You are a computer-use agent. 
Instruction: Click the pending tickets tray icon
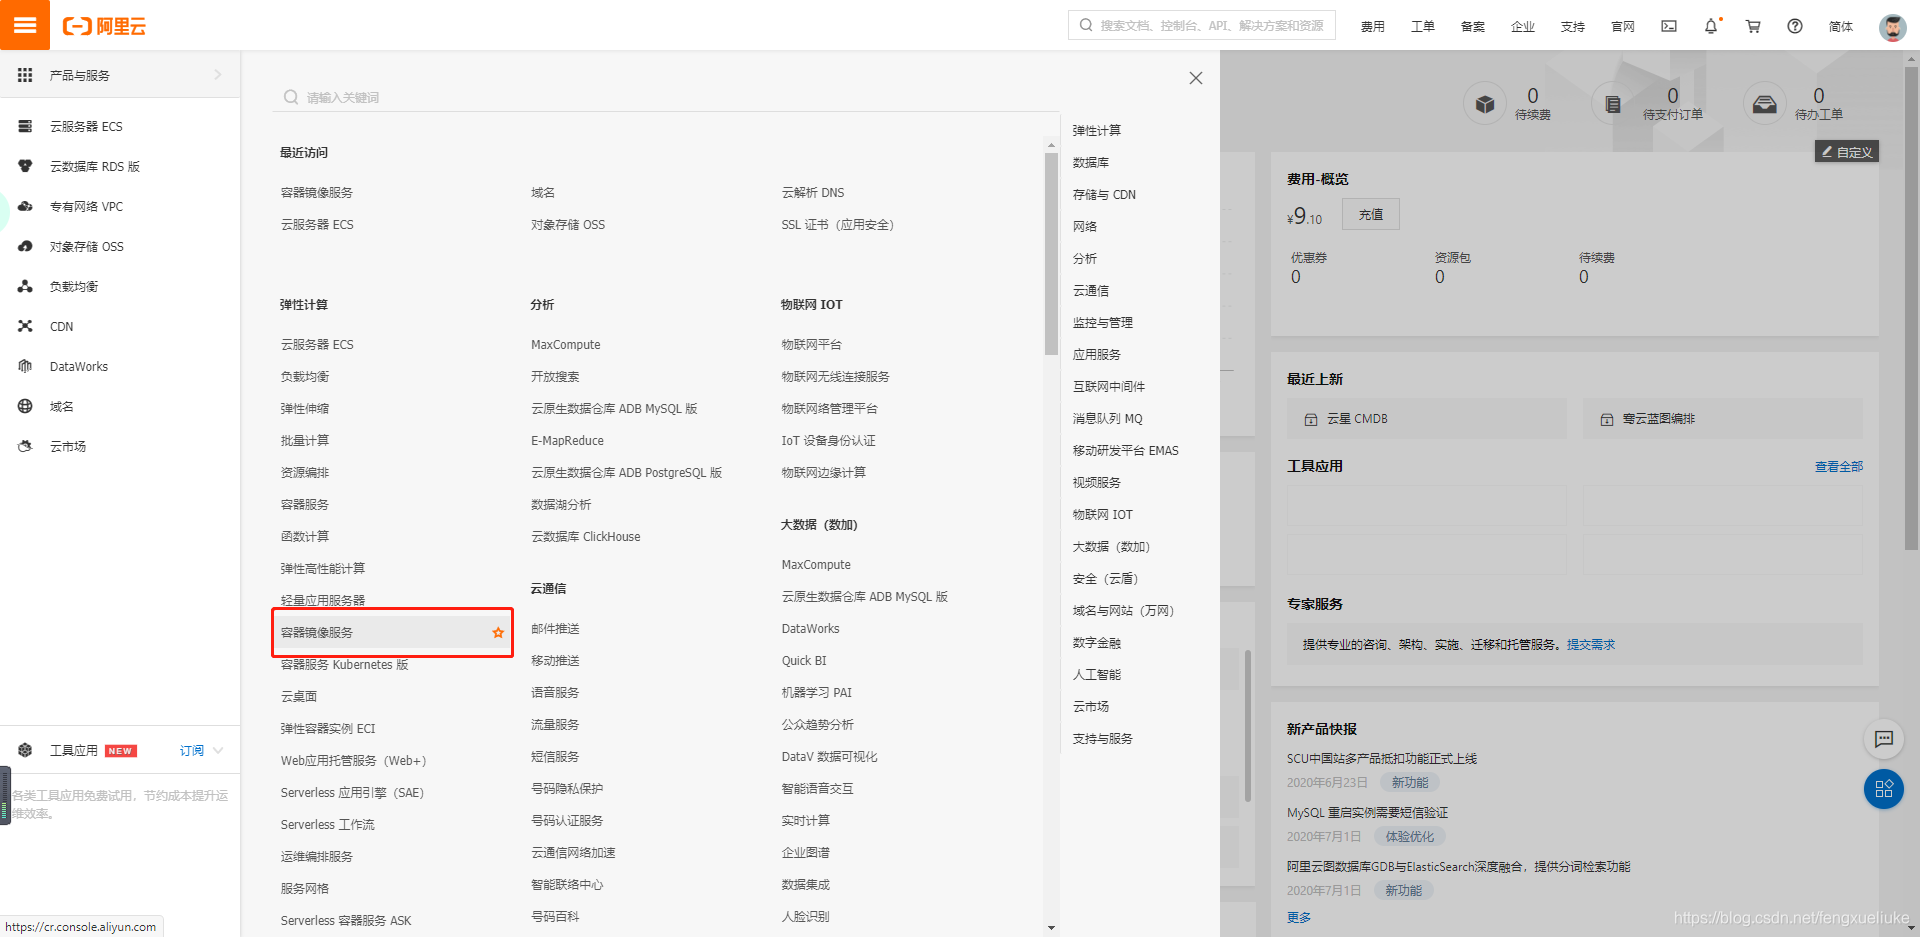click(x=1765, y=103)
